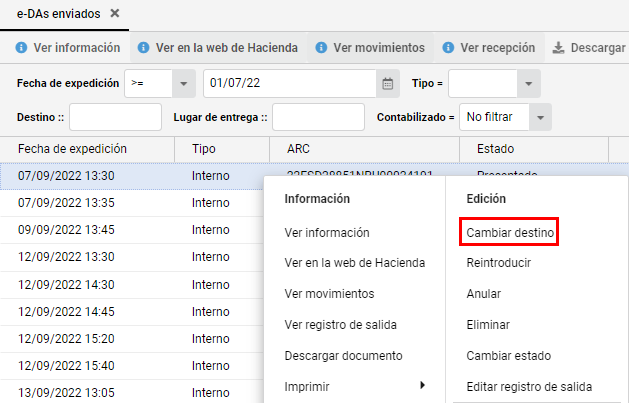Click the Fecha de expedición date field

coord(290,83)
